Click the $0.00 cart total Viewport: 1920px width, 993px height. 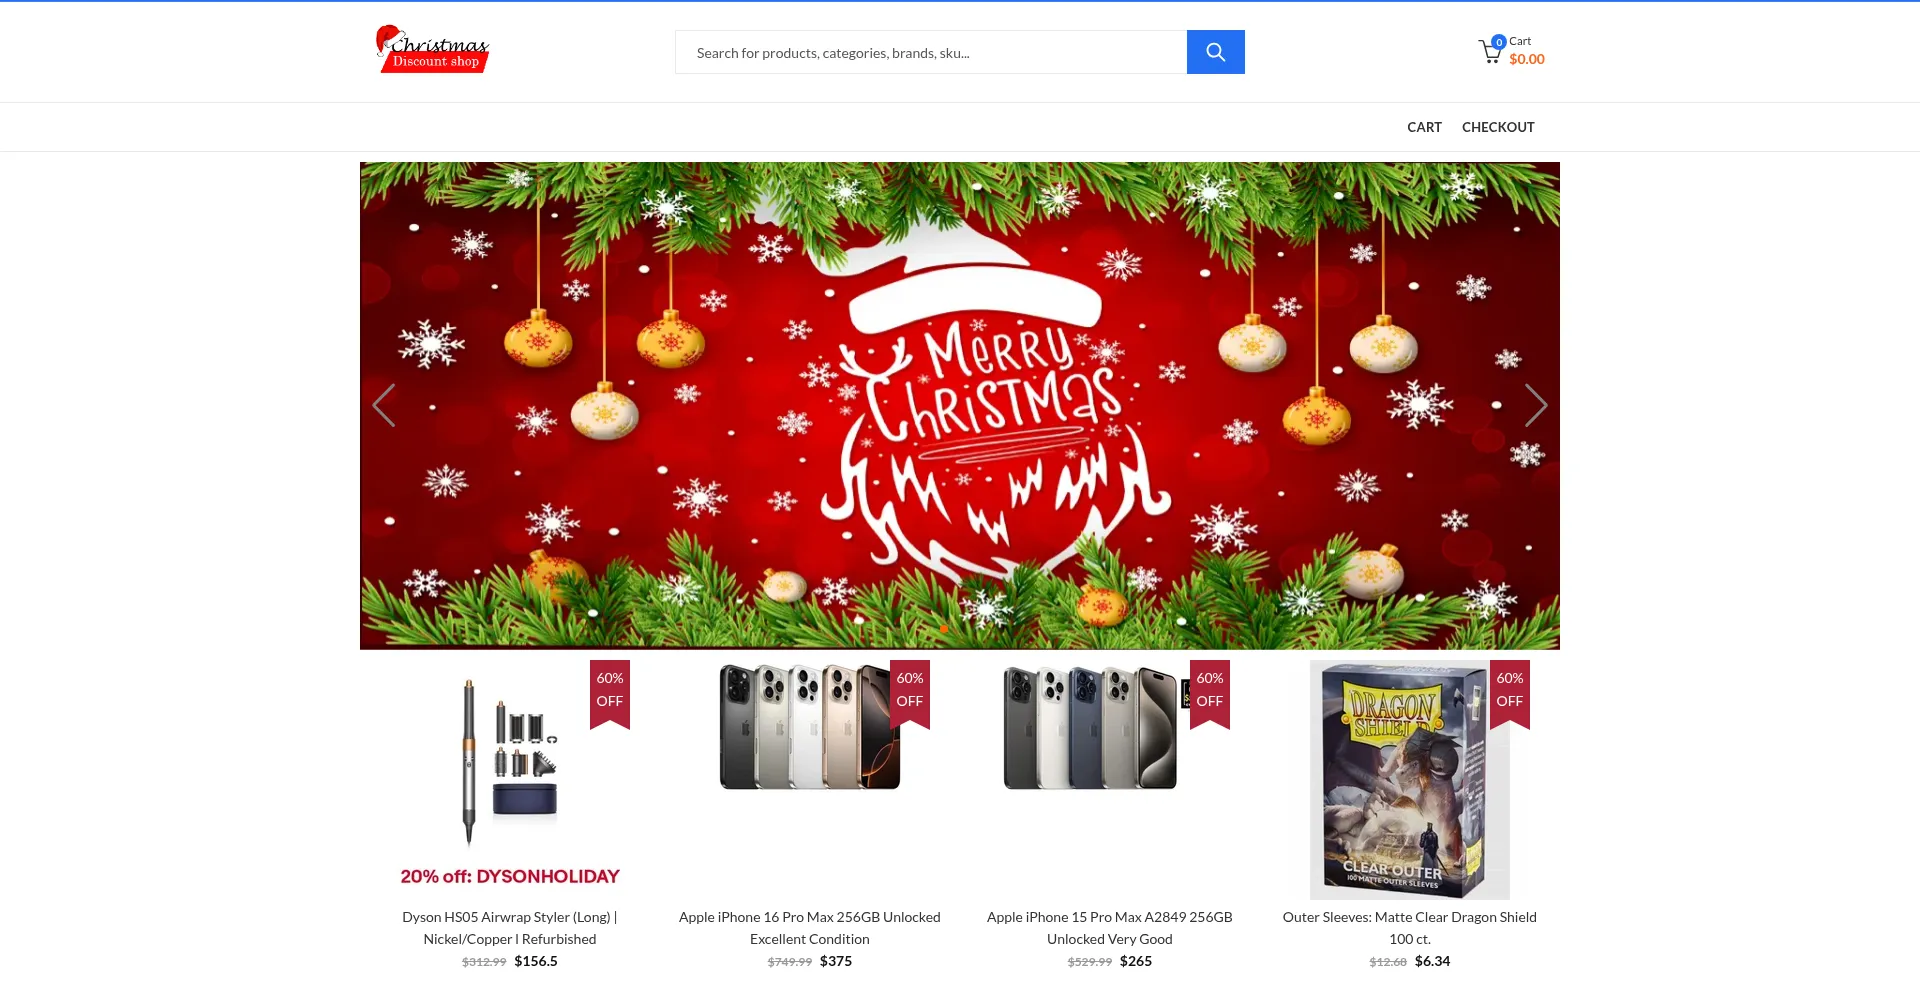[x=1527, y=59]
